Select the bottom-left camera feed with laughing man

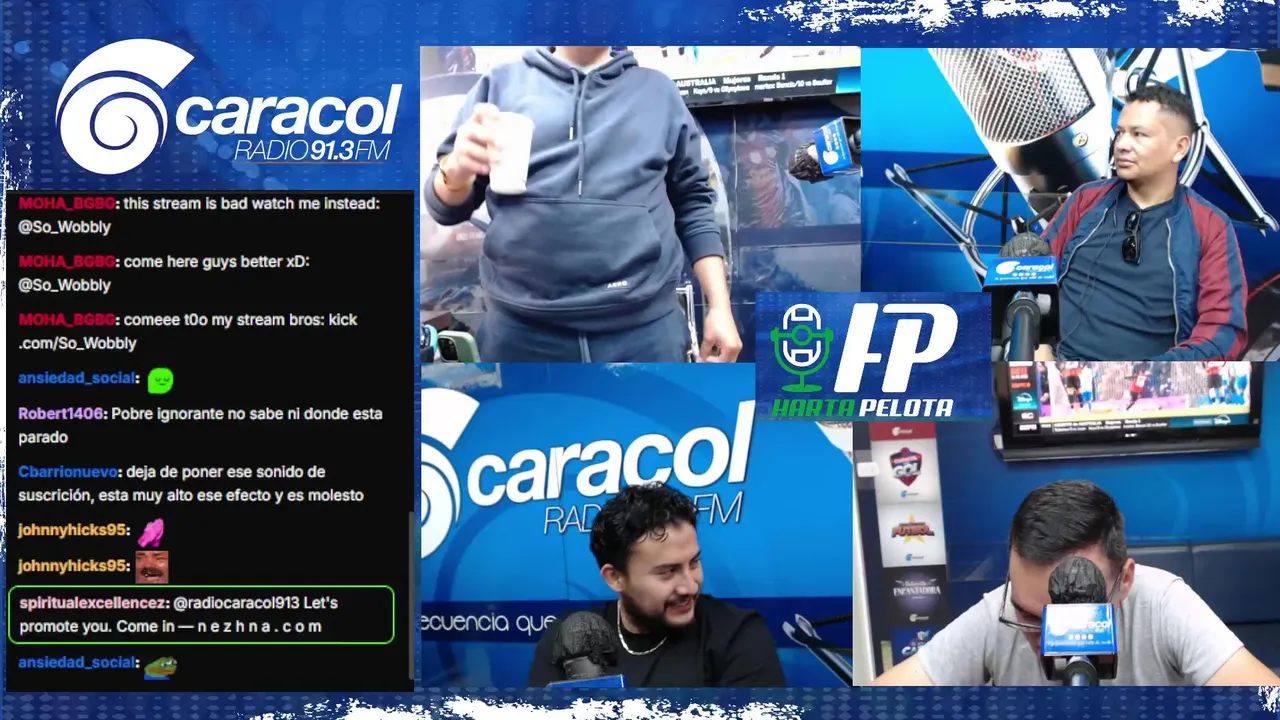pos(637,524)
